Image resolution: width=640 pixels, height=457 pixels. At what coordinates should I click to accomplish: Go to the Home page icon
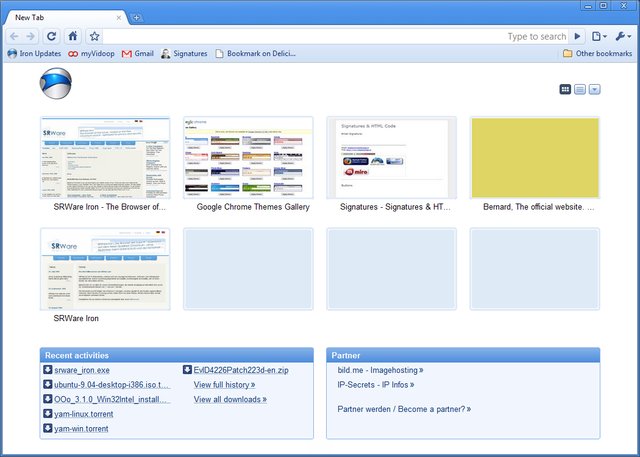73,37
